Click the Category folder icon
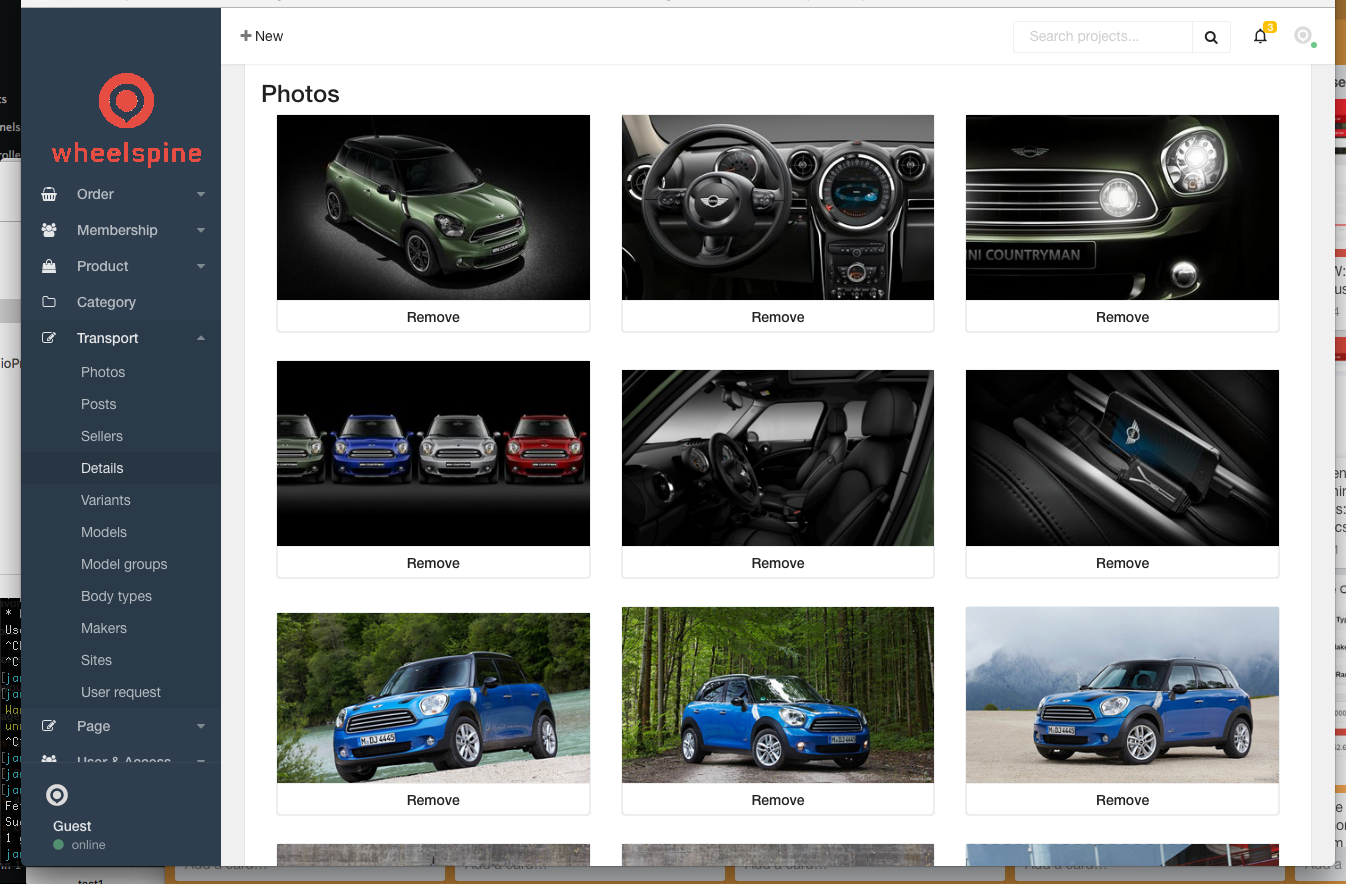Screen dimensions: 1346x884 pos(49,302)
